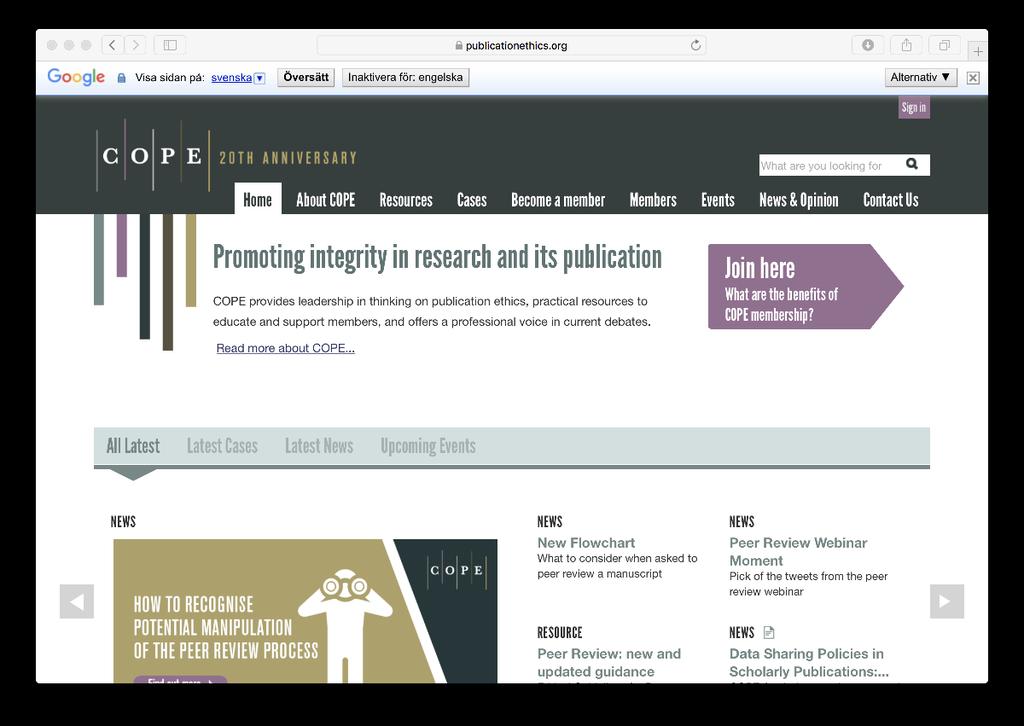The height and width of the screenshot is (726, 1024).
Task: Open the Resources menu
Action: [406, 200]
